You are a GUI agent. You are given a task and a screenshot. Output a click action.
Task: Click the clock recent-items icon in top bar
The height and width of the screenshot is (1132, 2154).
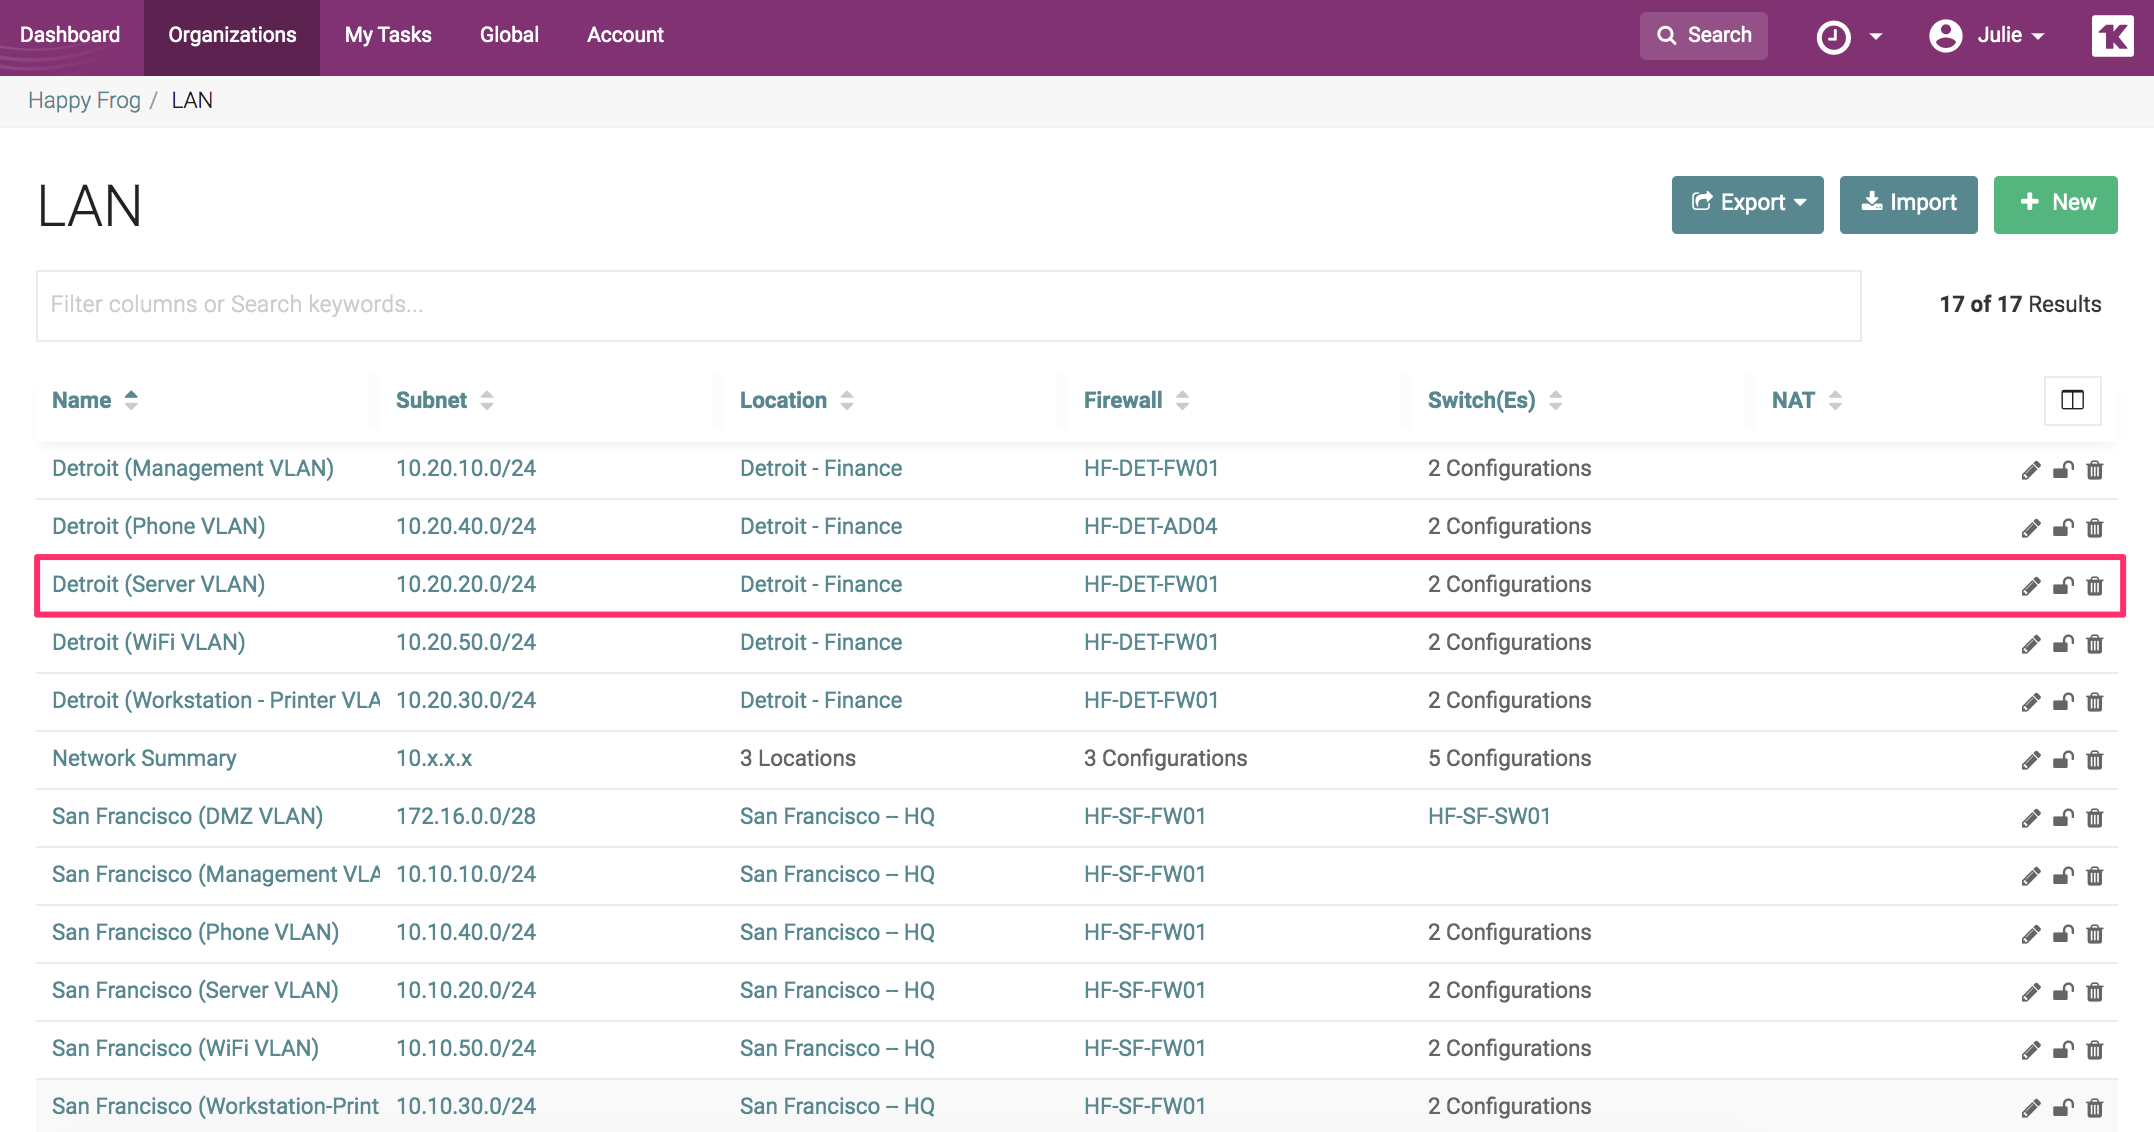1834,37
